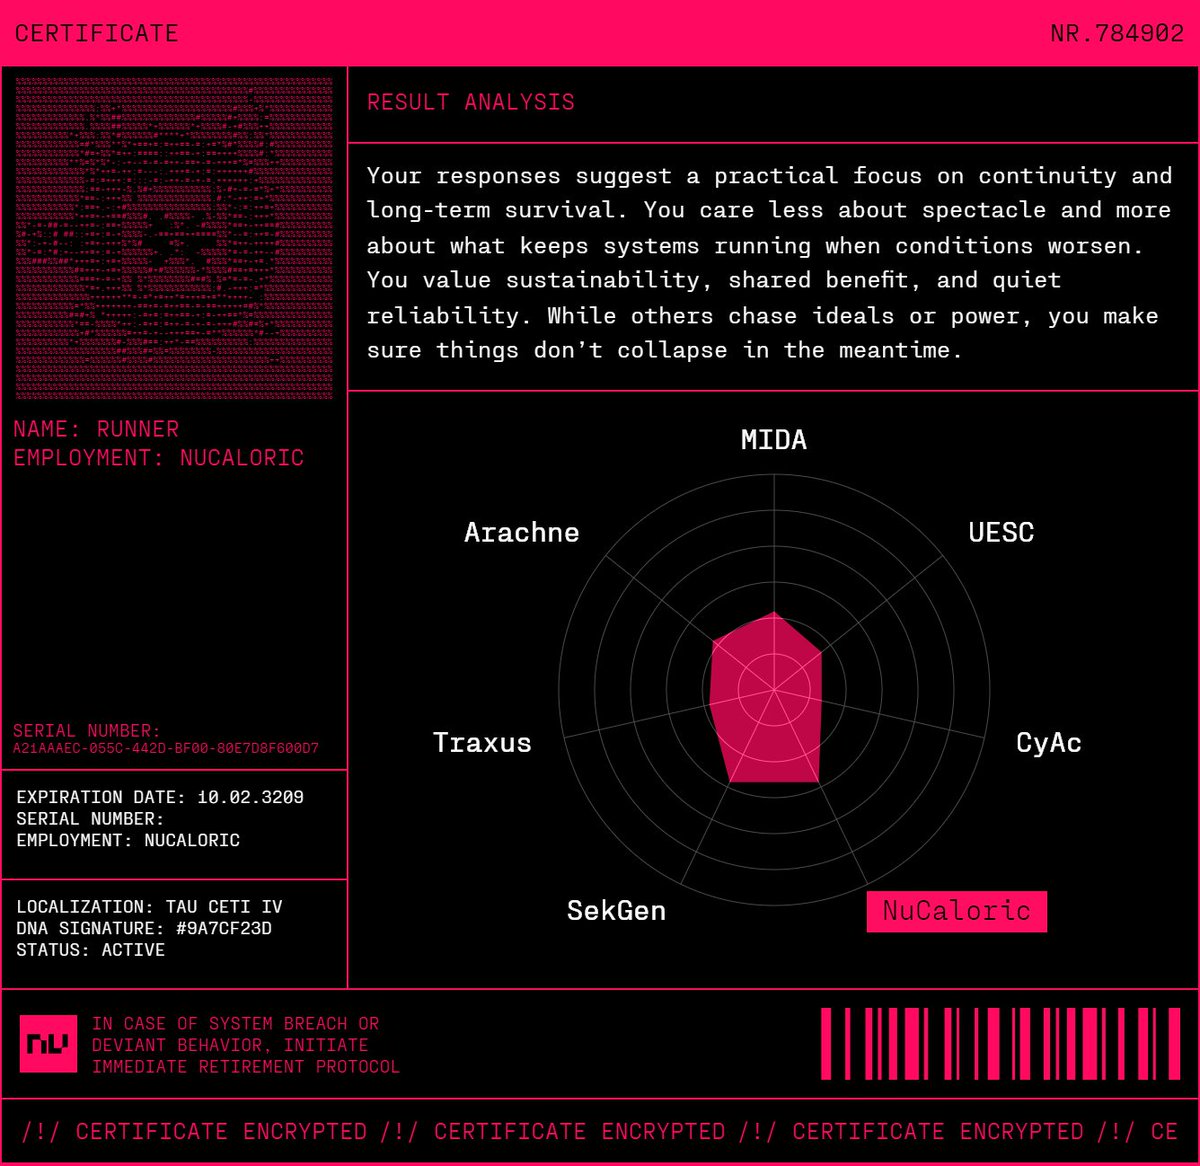Click the MIDA radar axis label
Screen dimensions: 1200x1166
point(774,440)
